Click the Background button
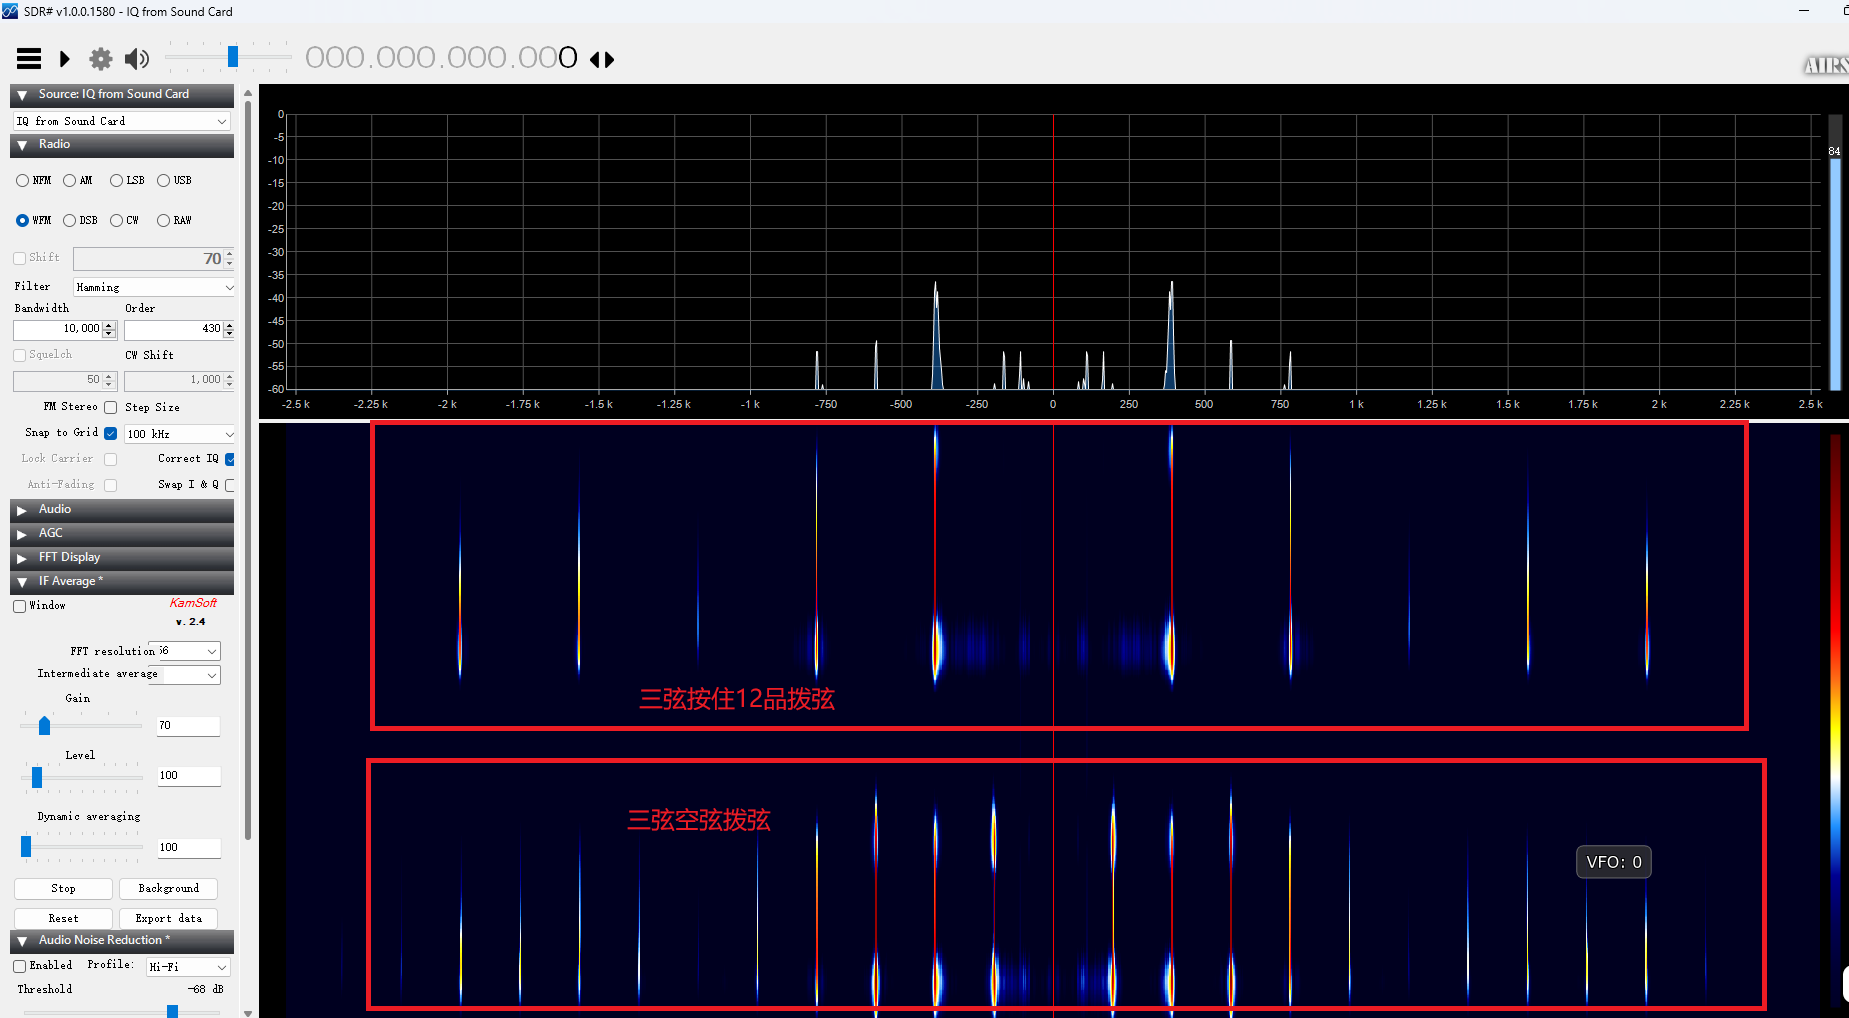Screen dimensions: 1849x1018 [x=168, y=888]
